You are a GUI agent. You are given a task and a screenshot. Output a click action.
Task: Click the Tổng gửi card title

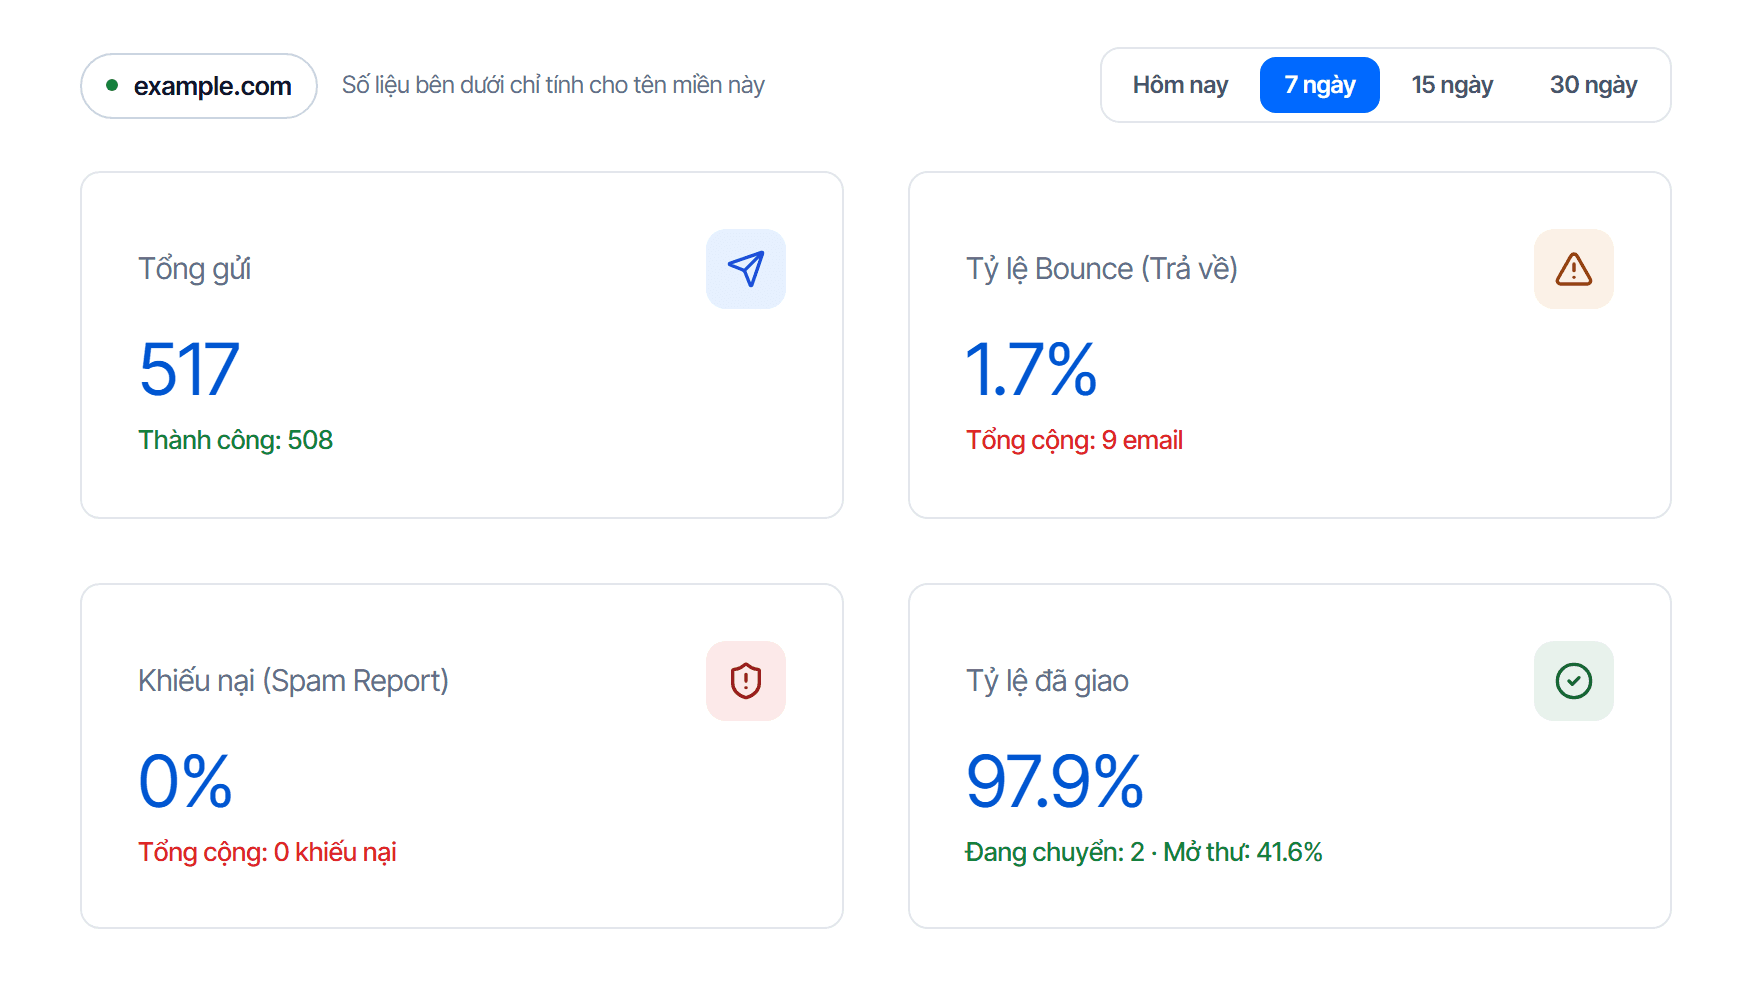[x=194, y=269]
